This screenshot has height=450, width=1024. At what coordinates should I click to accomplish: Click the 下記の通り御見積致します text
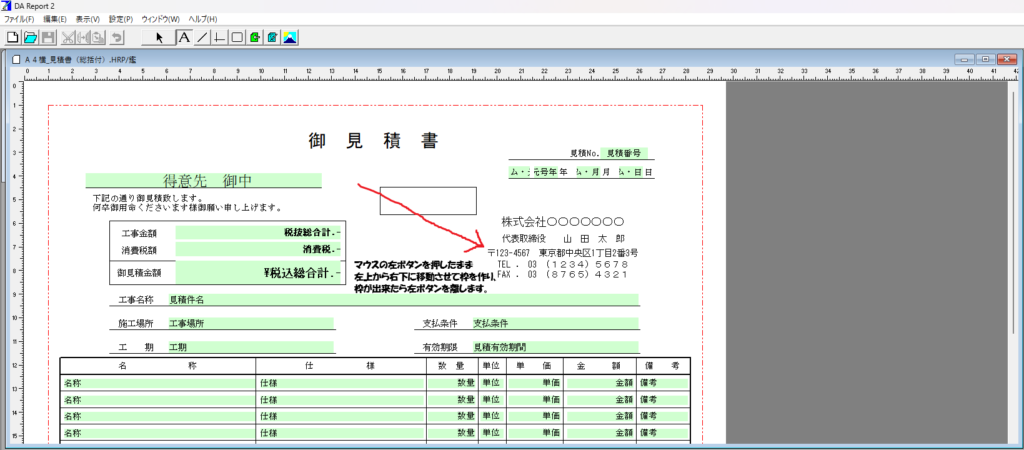148,198
